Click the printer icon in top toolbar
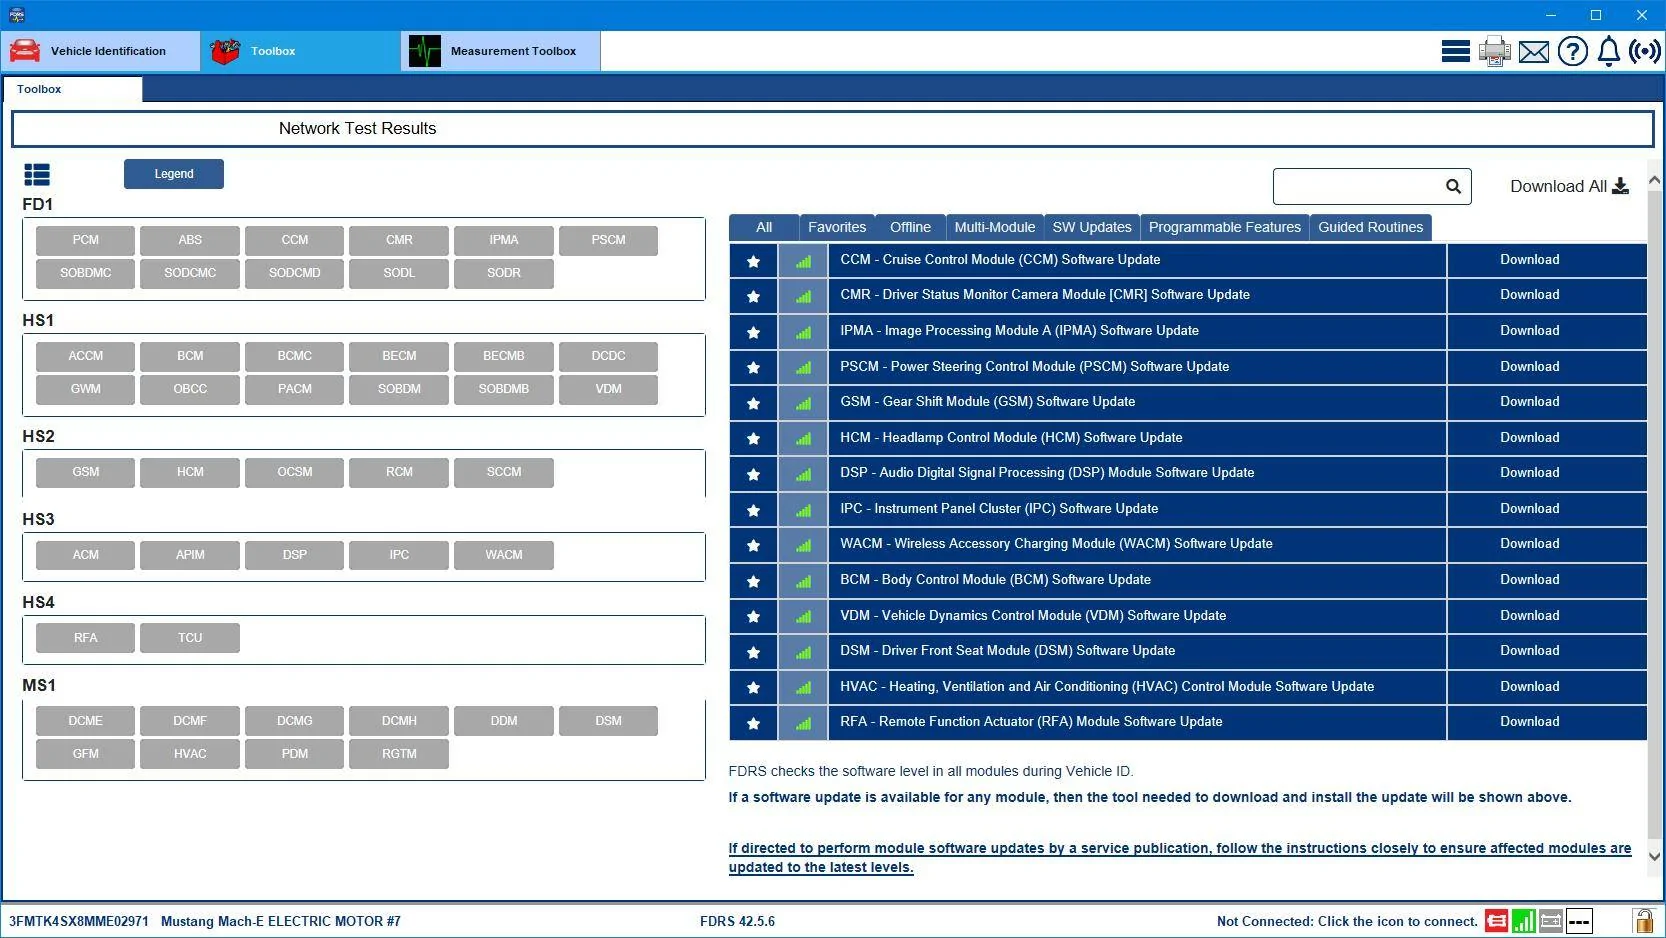 coord(1495,51)
